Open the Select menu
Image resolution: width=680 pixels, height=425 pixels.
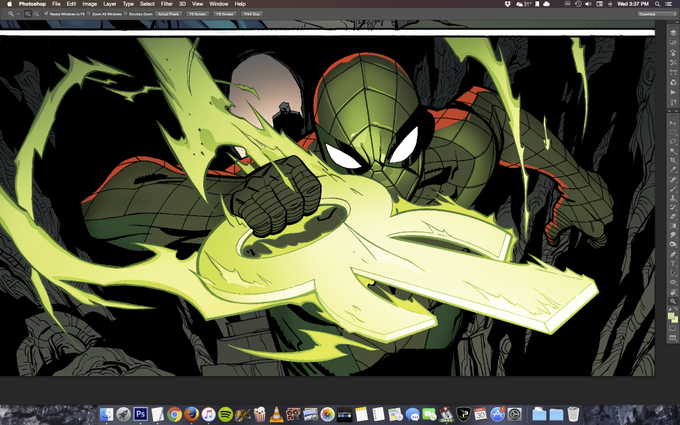pos(147,4)
